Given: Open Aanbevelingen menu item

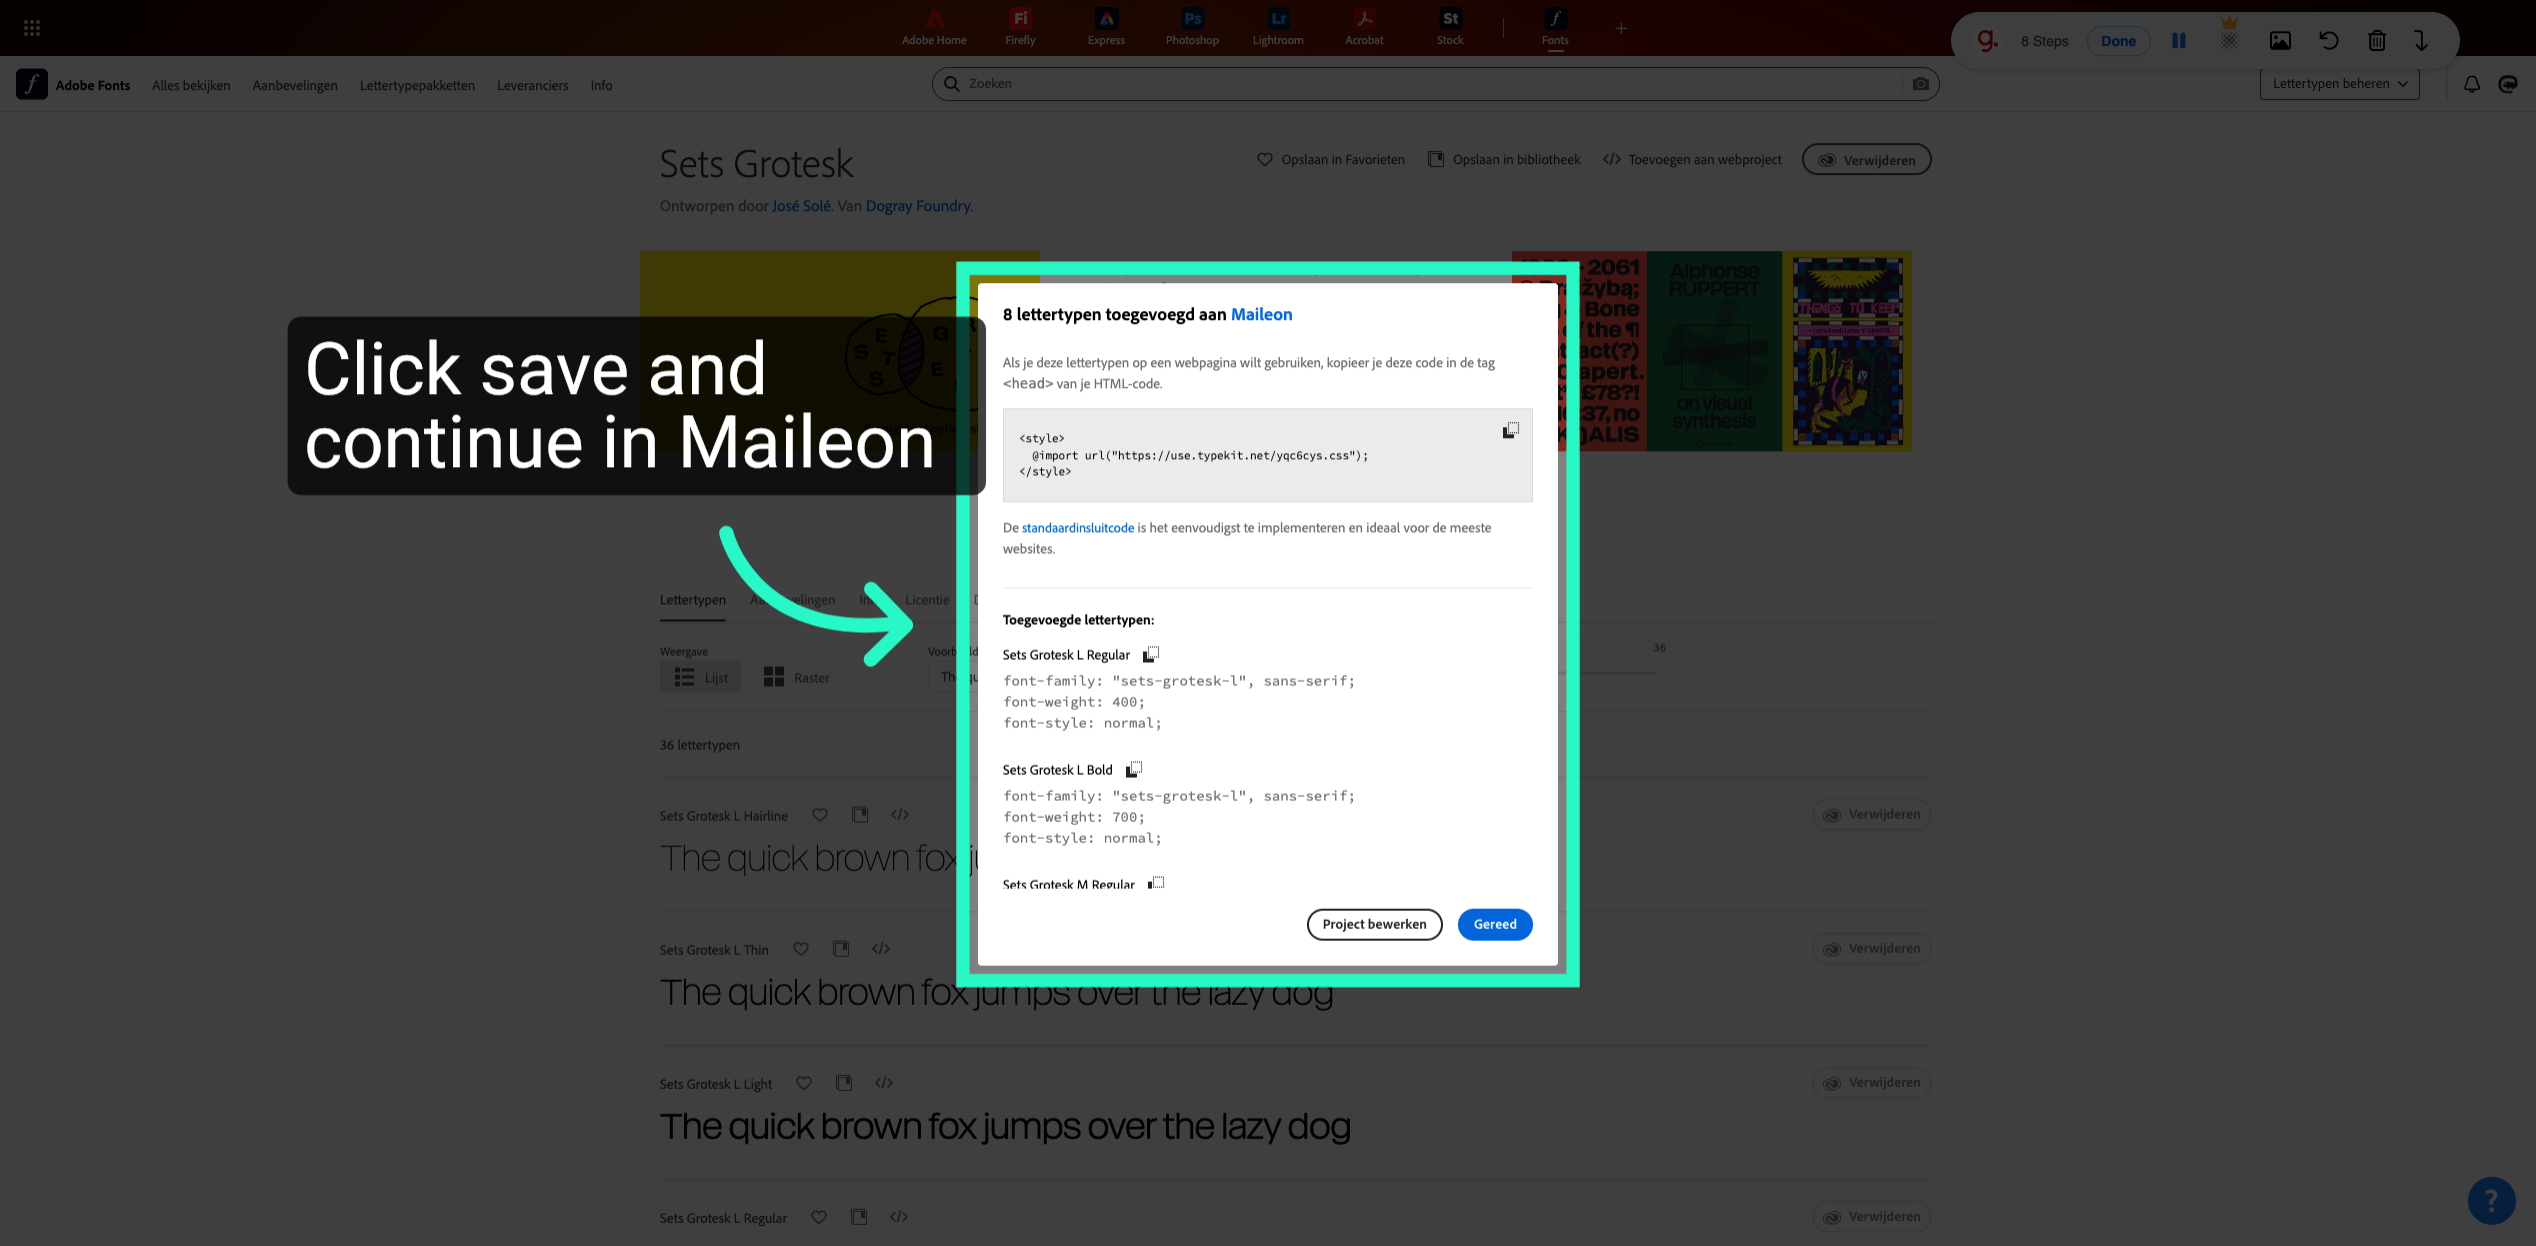Looking at the screenshot, I should click(295, 85).
